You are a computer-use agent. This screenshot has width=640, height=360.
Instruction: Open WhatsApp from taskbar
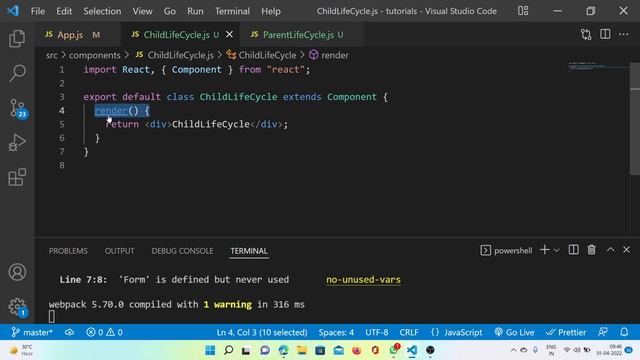click(394, 350)
